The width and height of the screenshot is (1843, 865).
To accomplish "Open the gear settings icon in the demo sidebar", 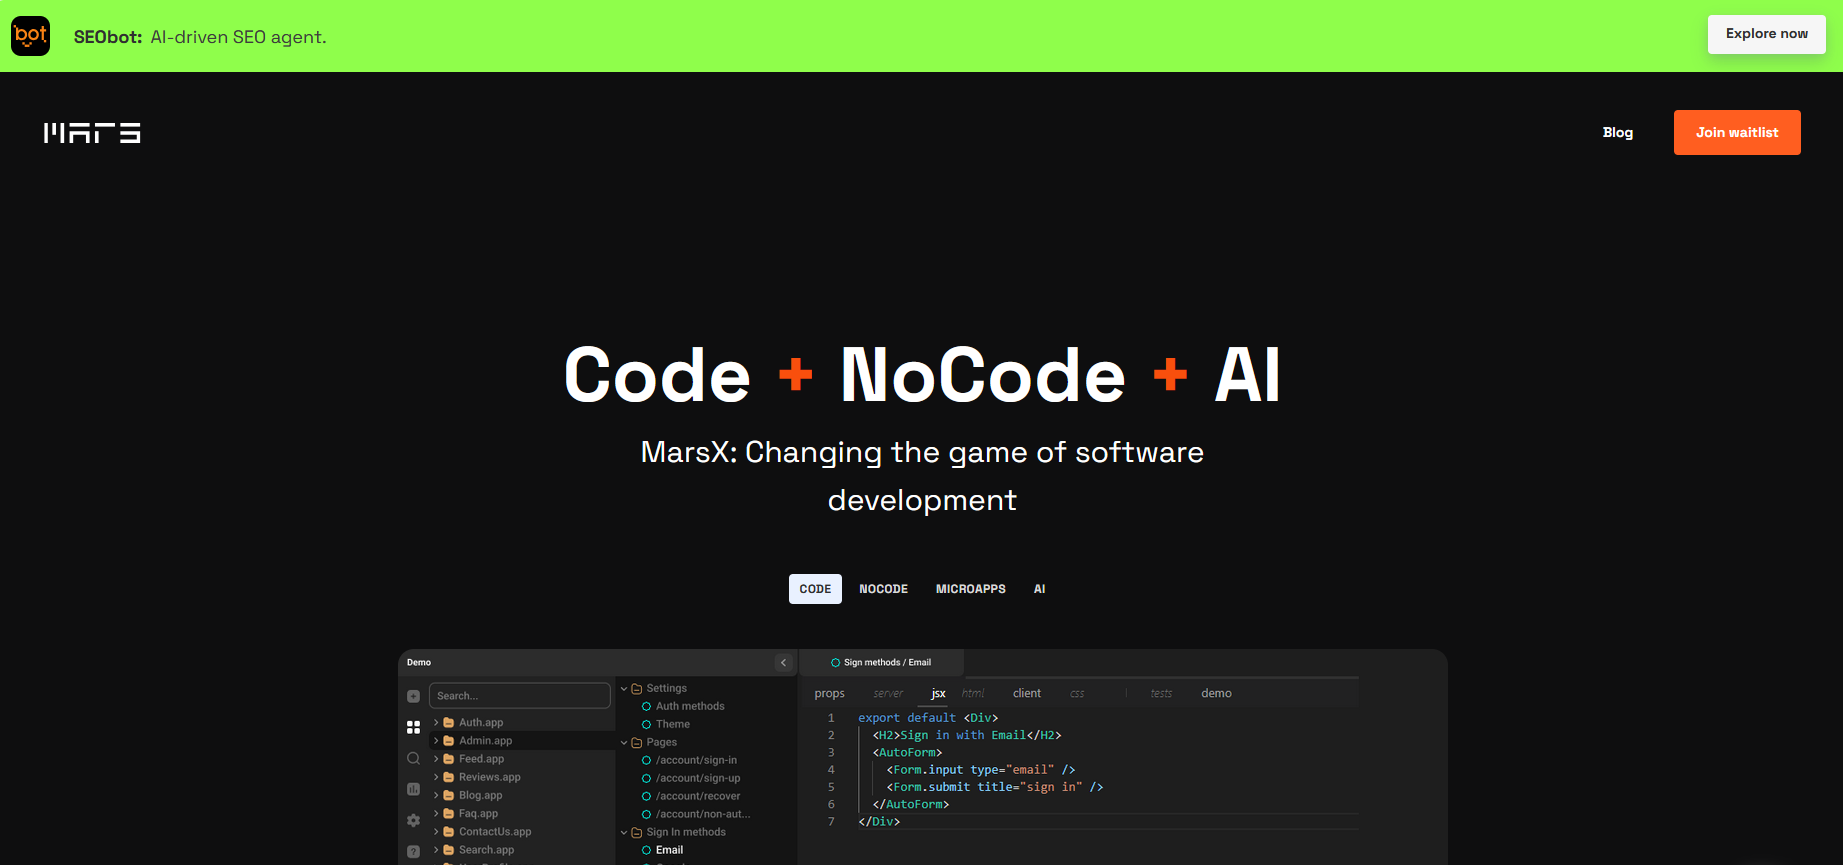I will (414, 820).
